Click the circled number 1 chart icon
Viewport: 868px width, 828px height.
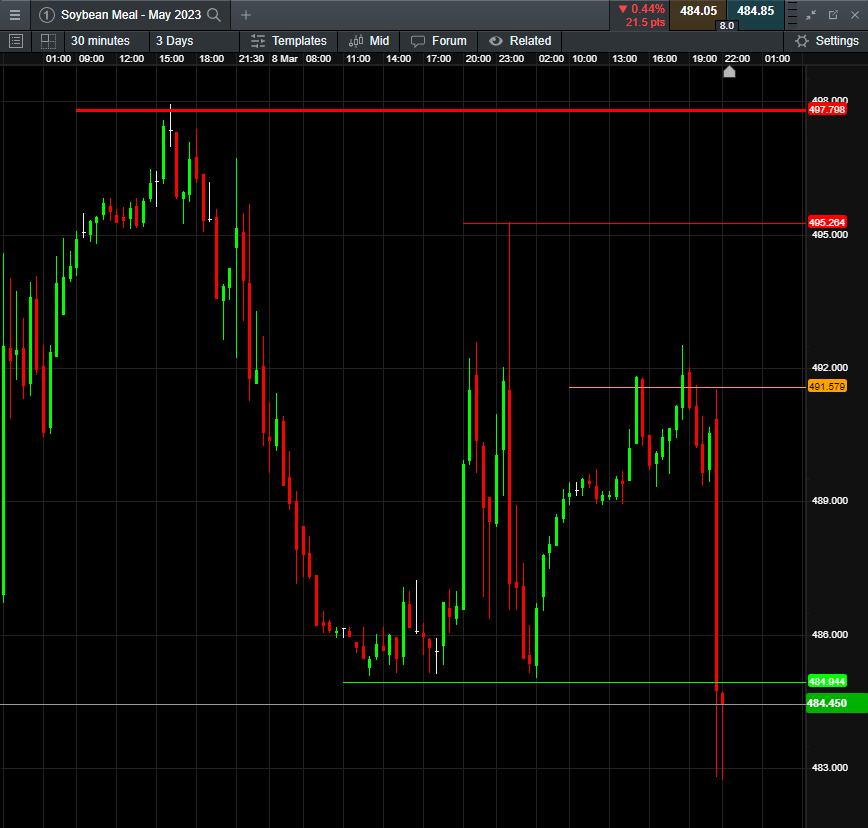[x=47, y=15]
